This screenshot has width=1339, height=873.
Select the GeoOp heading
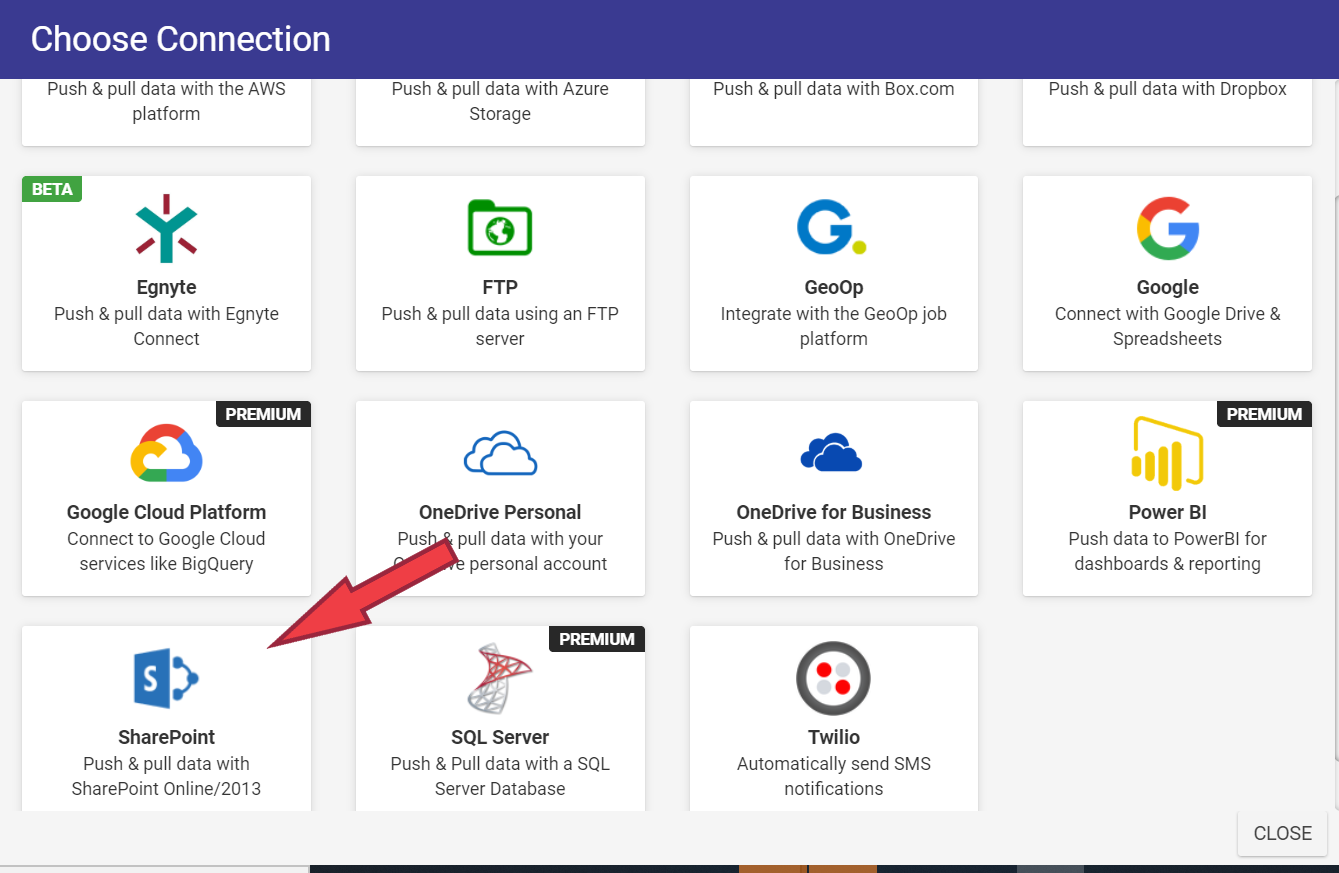point(834,287)
